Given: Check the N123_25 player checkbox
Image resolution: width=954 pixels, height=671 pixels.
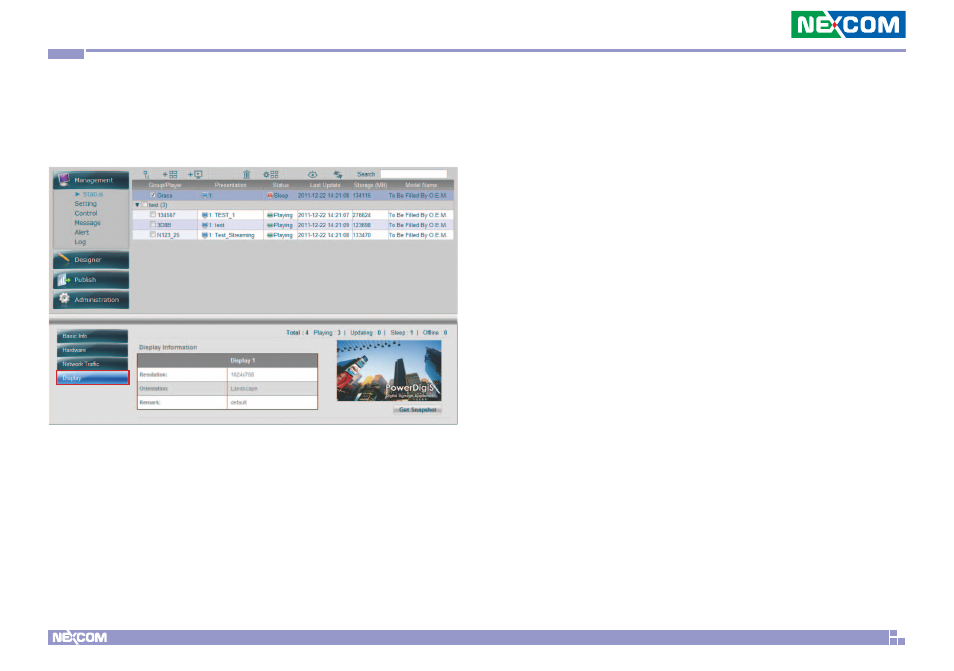Looking at the screenshot, I should click(153, 234).
